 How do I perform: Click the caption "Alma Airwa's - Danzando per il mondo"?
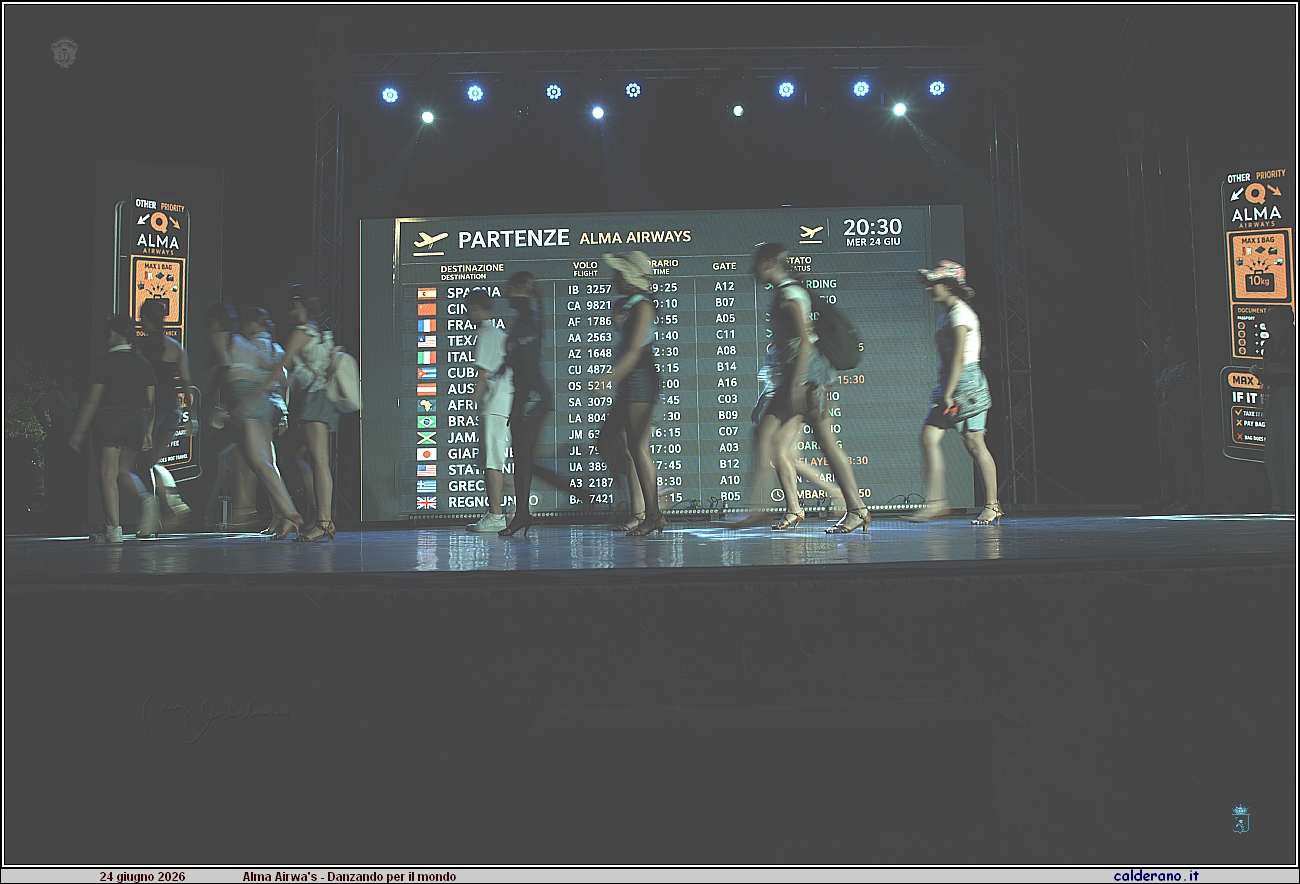click(349, 877)
